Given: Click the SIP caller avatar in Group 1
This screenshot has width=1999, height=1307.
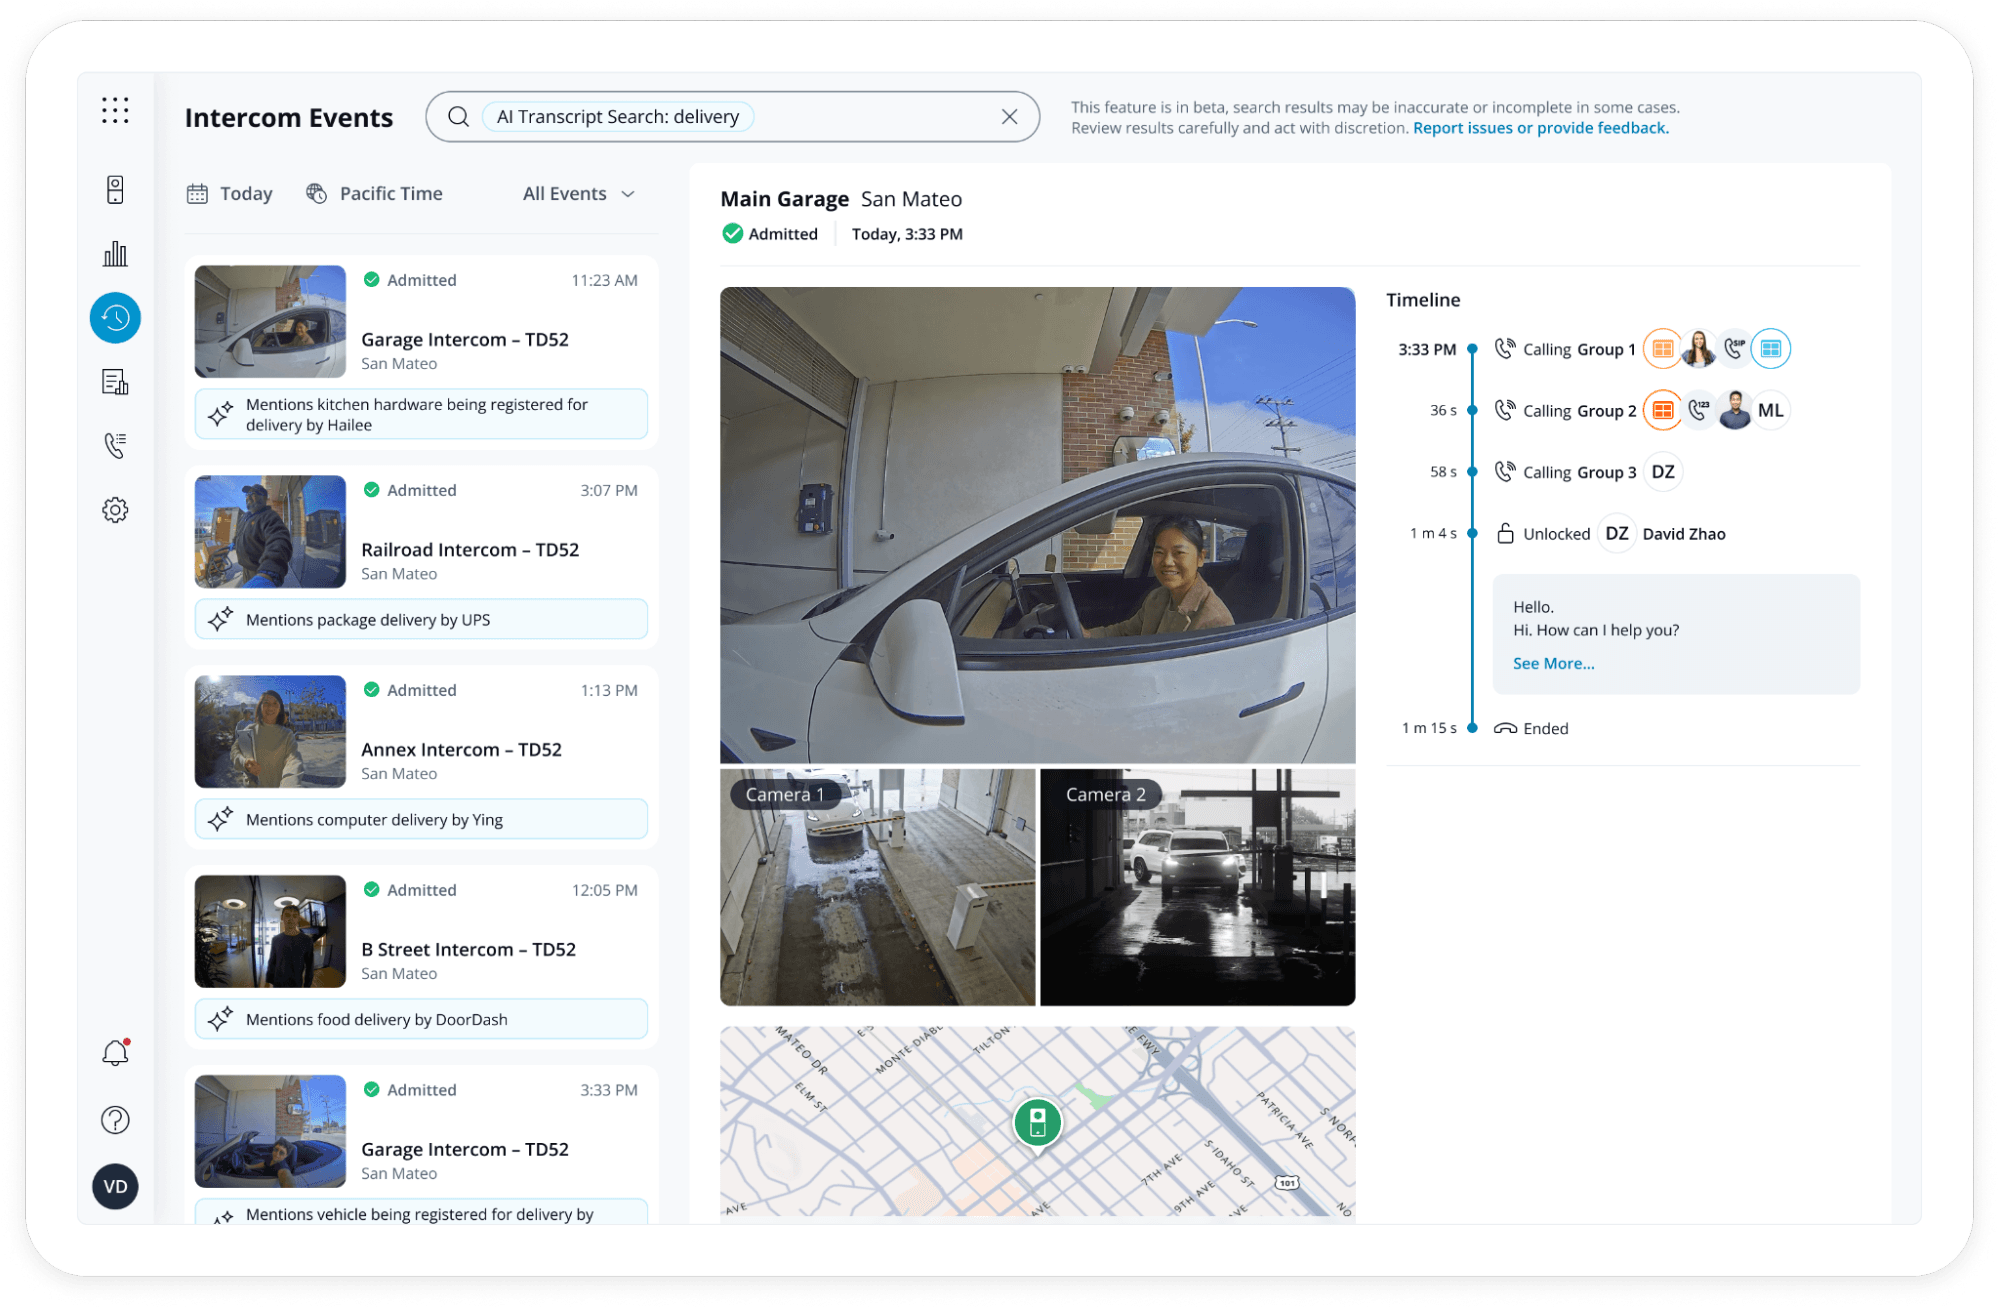Looking at the screenshot, I should (x=1735, y=348).
